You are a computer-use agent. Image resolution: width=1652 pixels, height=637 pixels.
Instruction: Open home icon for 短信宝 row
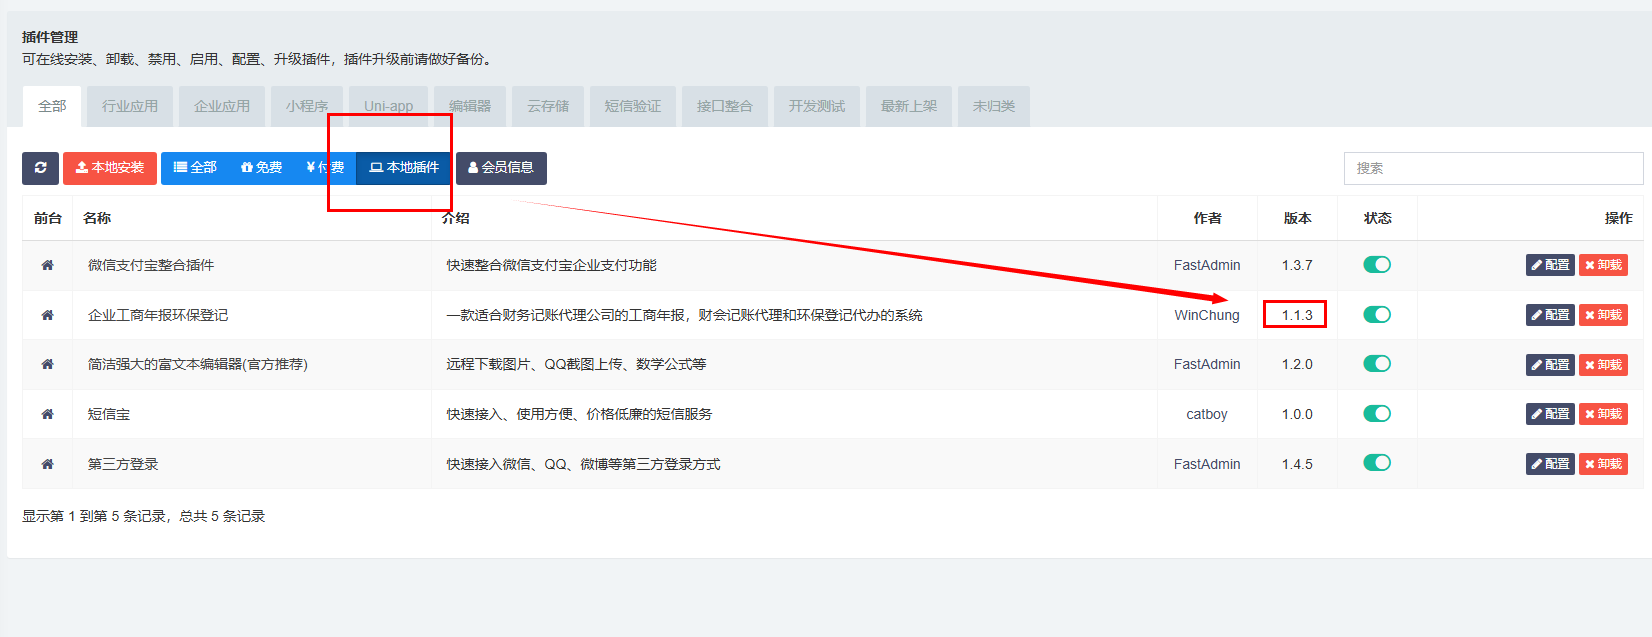click(47, 414)
